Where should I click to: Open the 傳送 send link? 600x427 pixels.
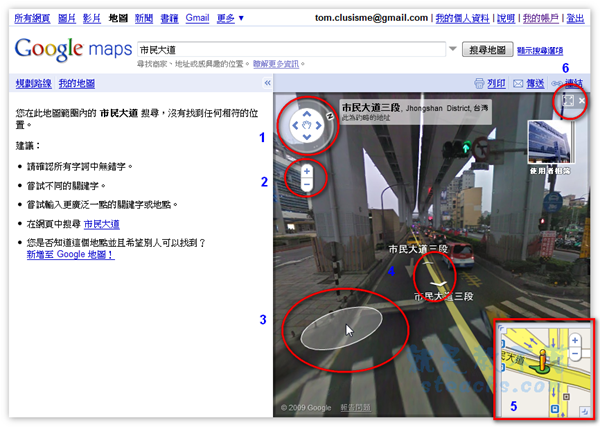coord(535,83)
